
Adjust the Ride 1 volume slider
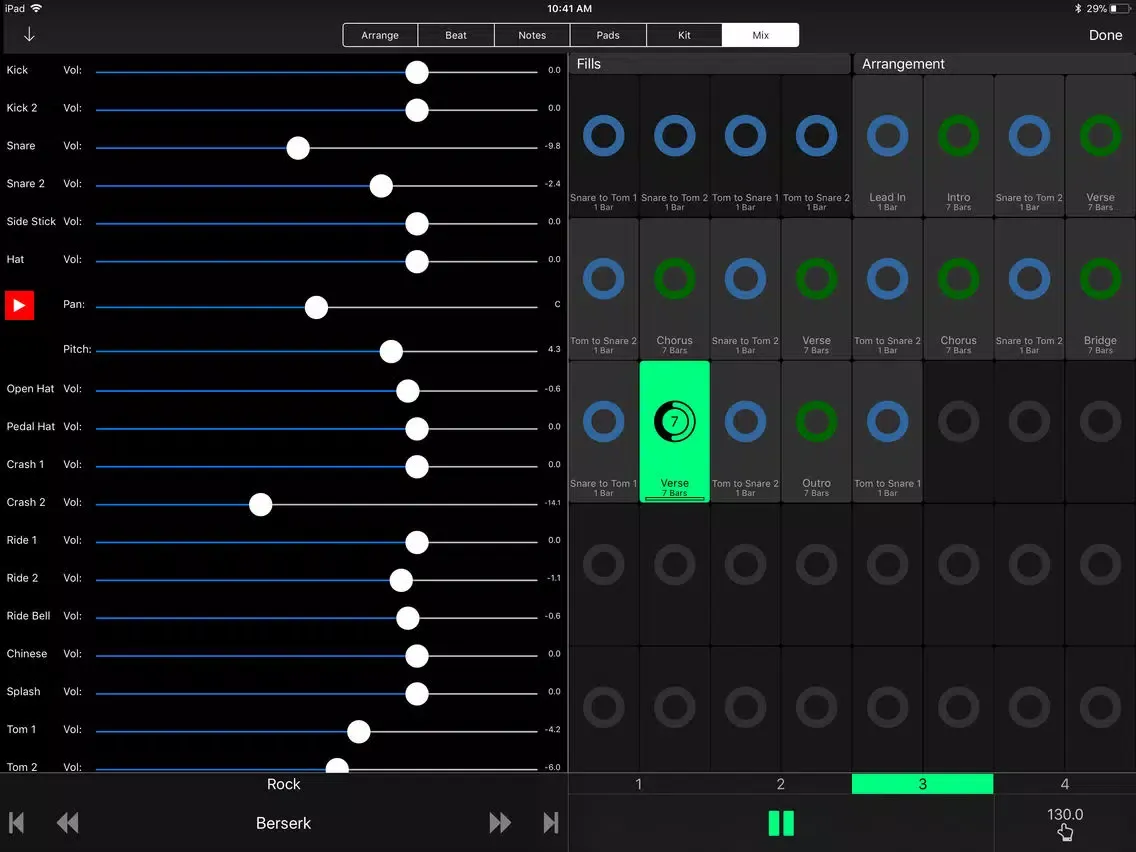point(417,542)
